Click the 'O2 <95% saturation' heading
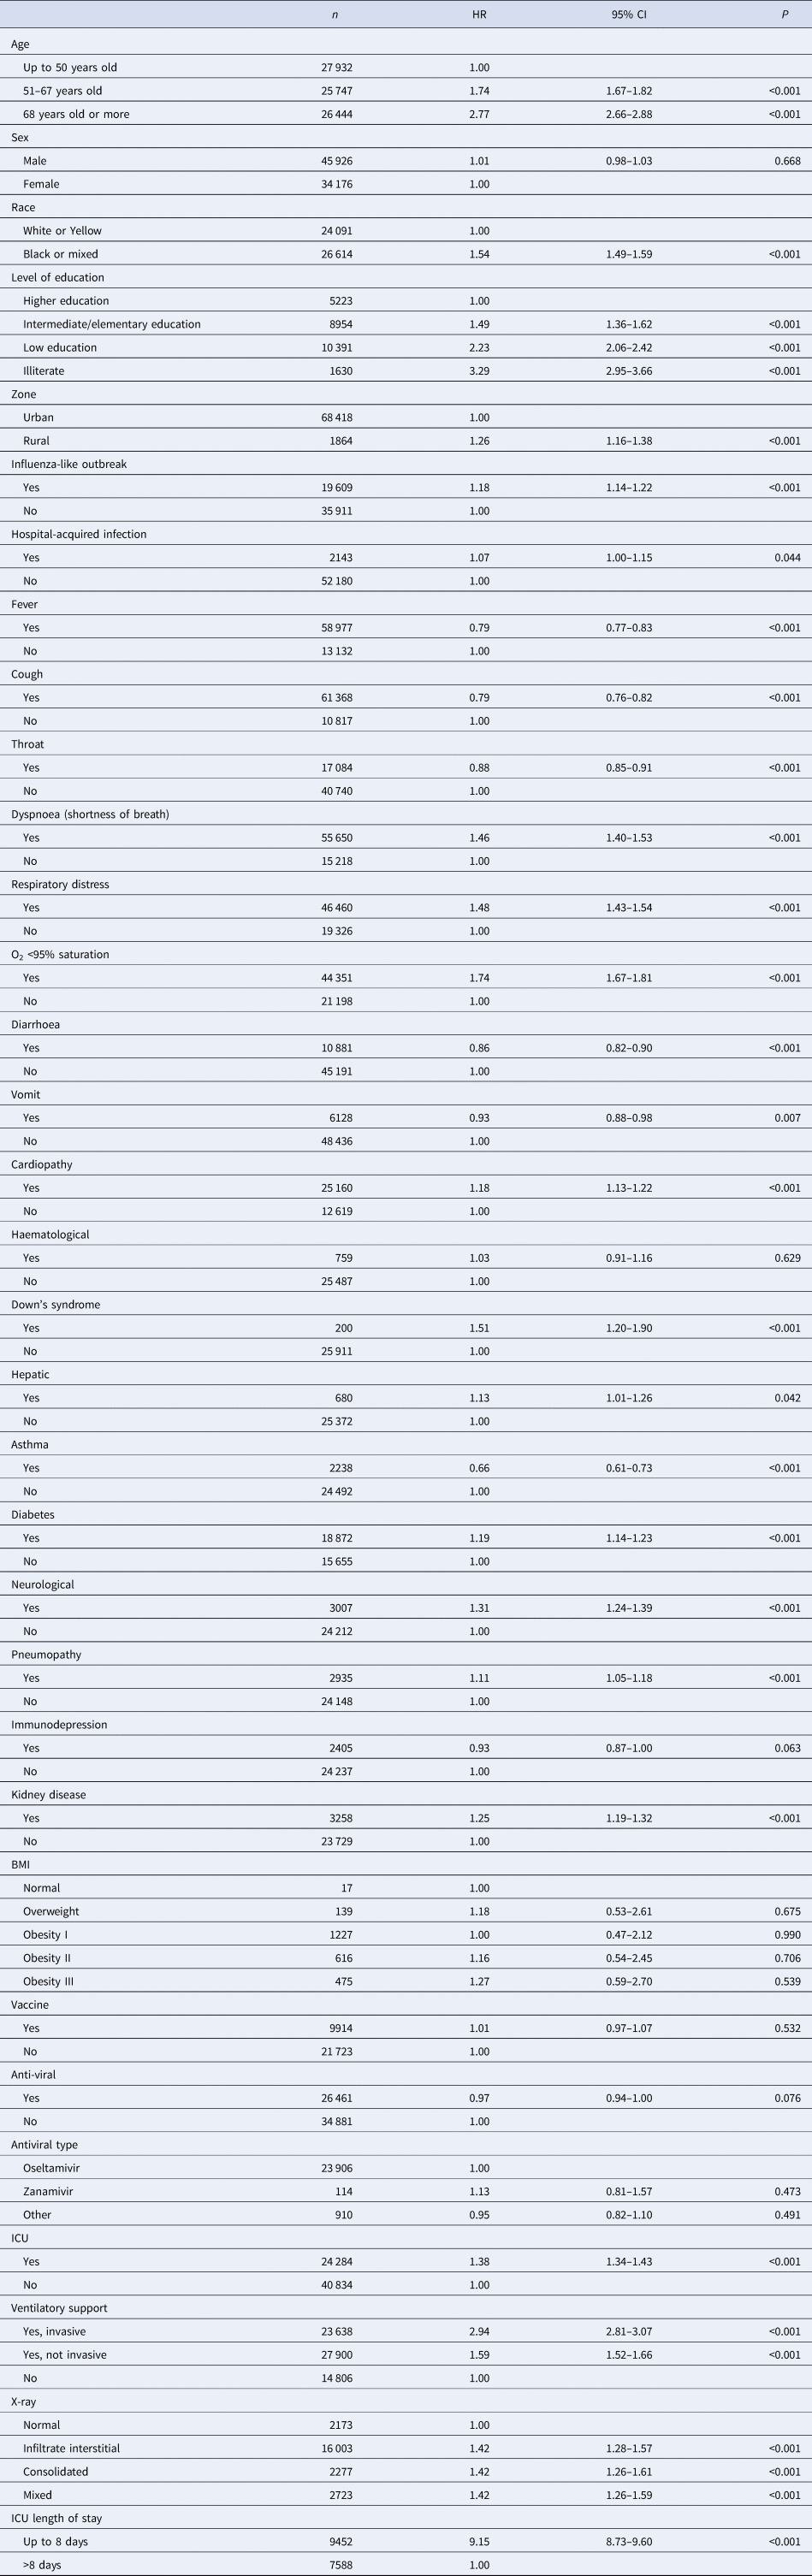This screenshot has width=812, height=2576. click(60, 954)
